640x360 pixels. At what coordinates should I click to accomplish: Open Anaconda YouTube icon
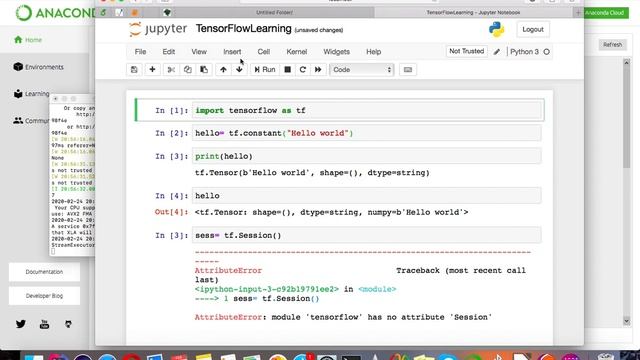click(44, 324)
